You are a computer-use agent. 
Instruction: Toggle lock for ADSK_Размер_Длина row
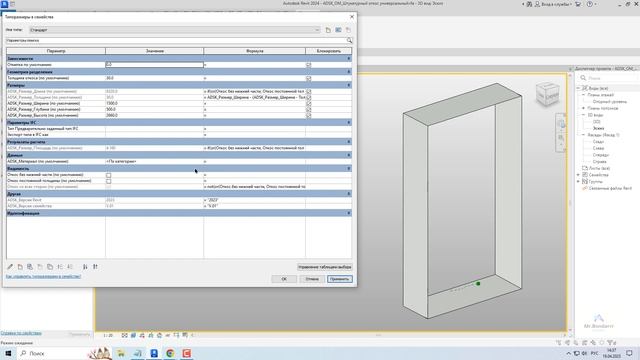309,91
